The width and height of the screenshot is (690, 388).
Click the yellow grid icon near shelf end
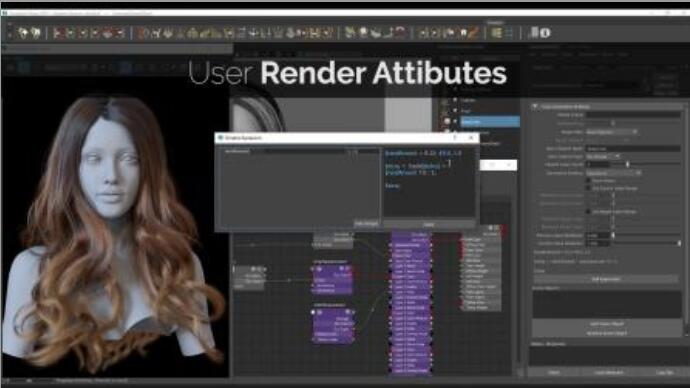(496, 33)
